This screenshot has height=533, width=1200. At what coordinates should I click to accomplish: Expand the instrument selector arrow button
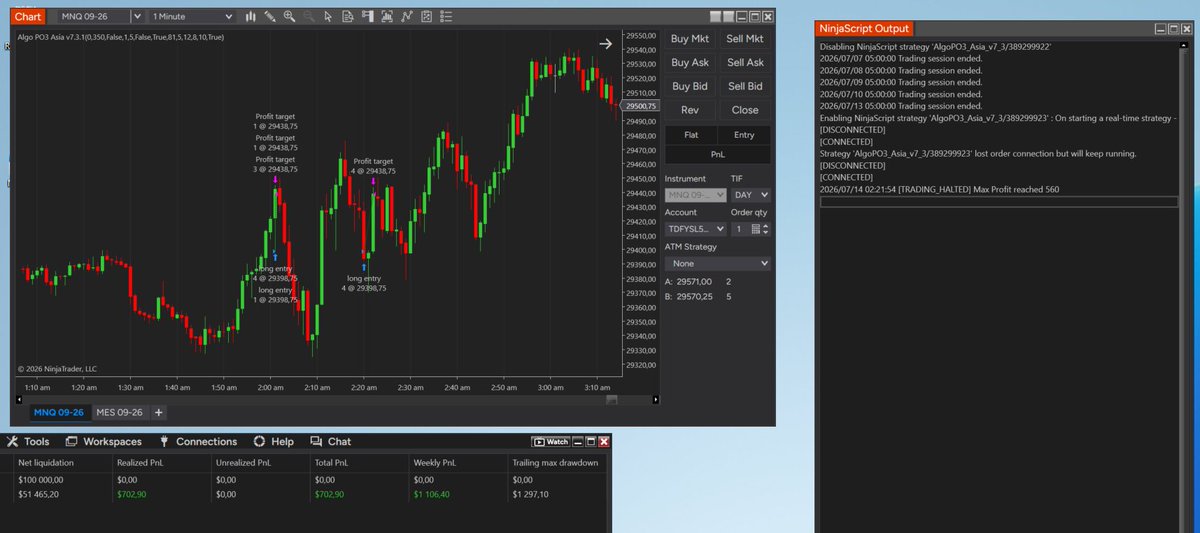pos(136,17)
